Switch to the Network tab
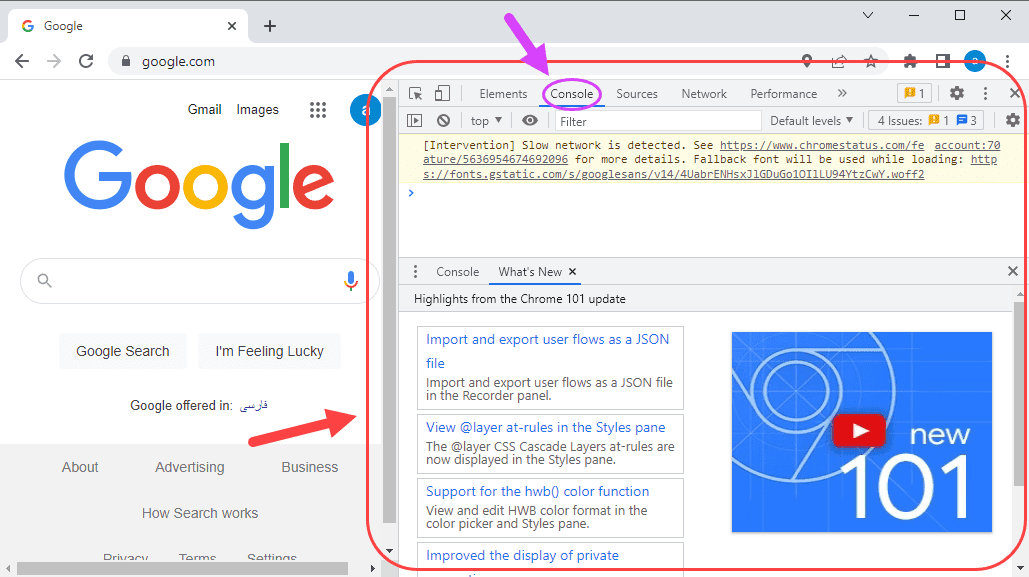This screenshot has height=577, width=1029. pyautogui.click(x=704, y=94)
